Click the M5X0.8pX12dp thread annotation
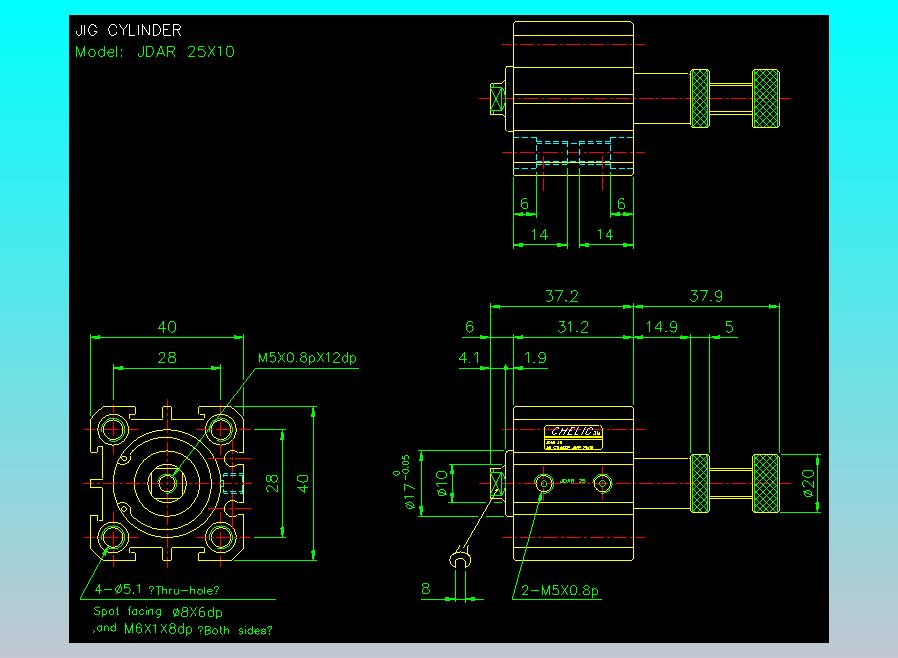The height and width of the screenshot is (658, 898). (307, 358)
